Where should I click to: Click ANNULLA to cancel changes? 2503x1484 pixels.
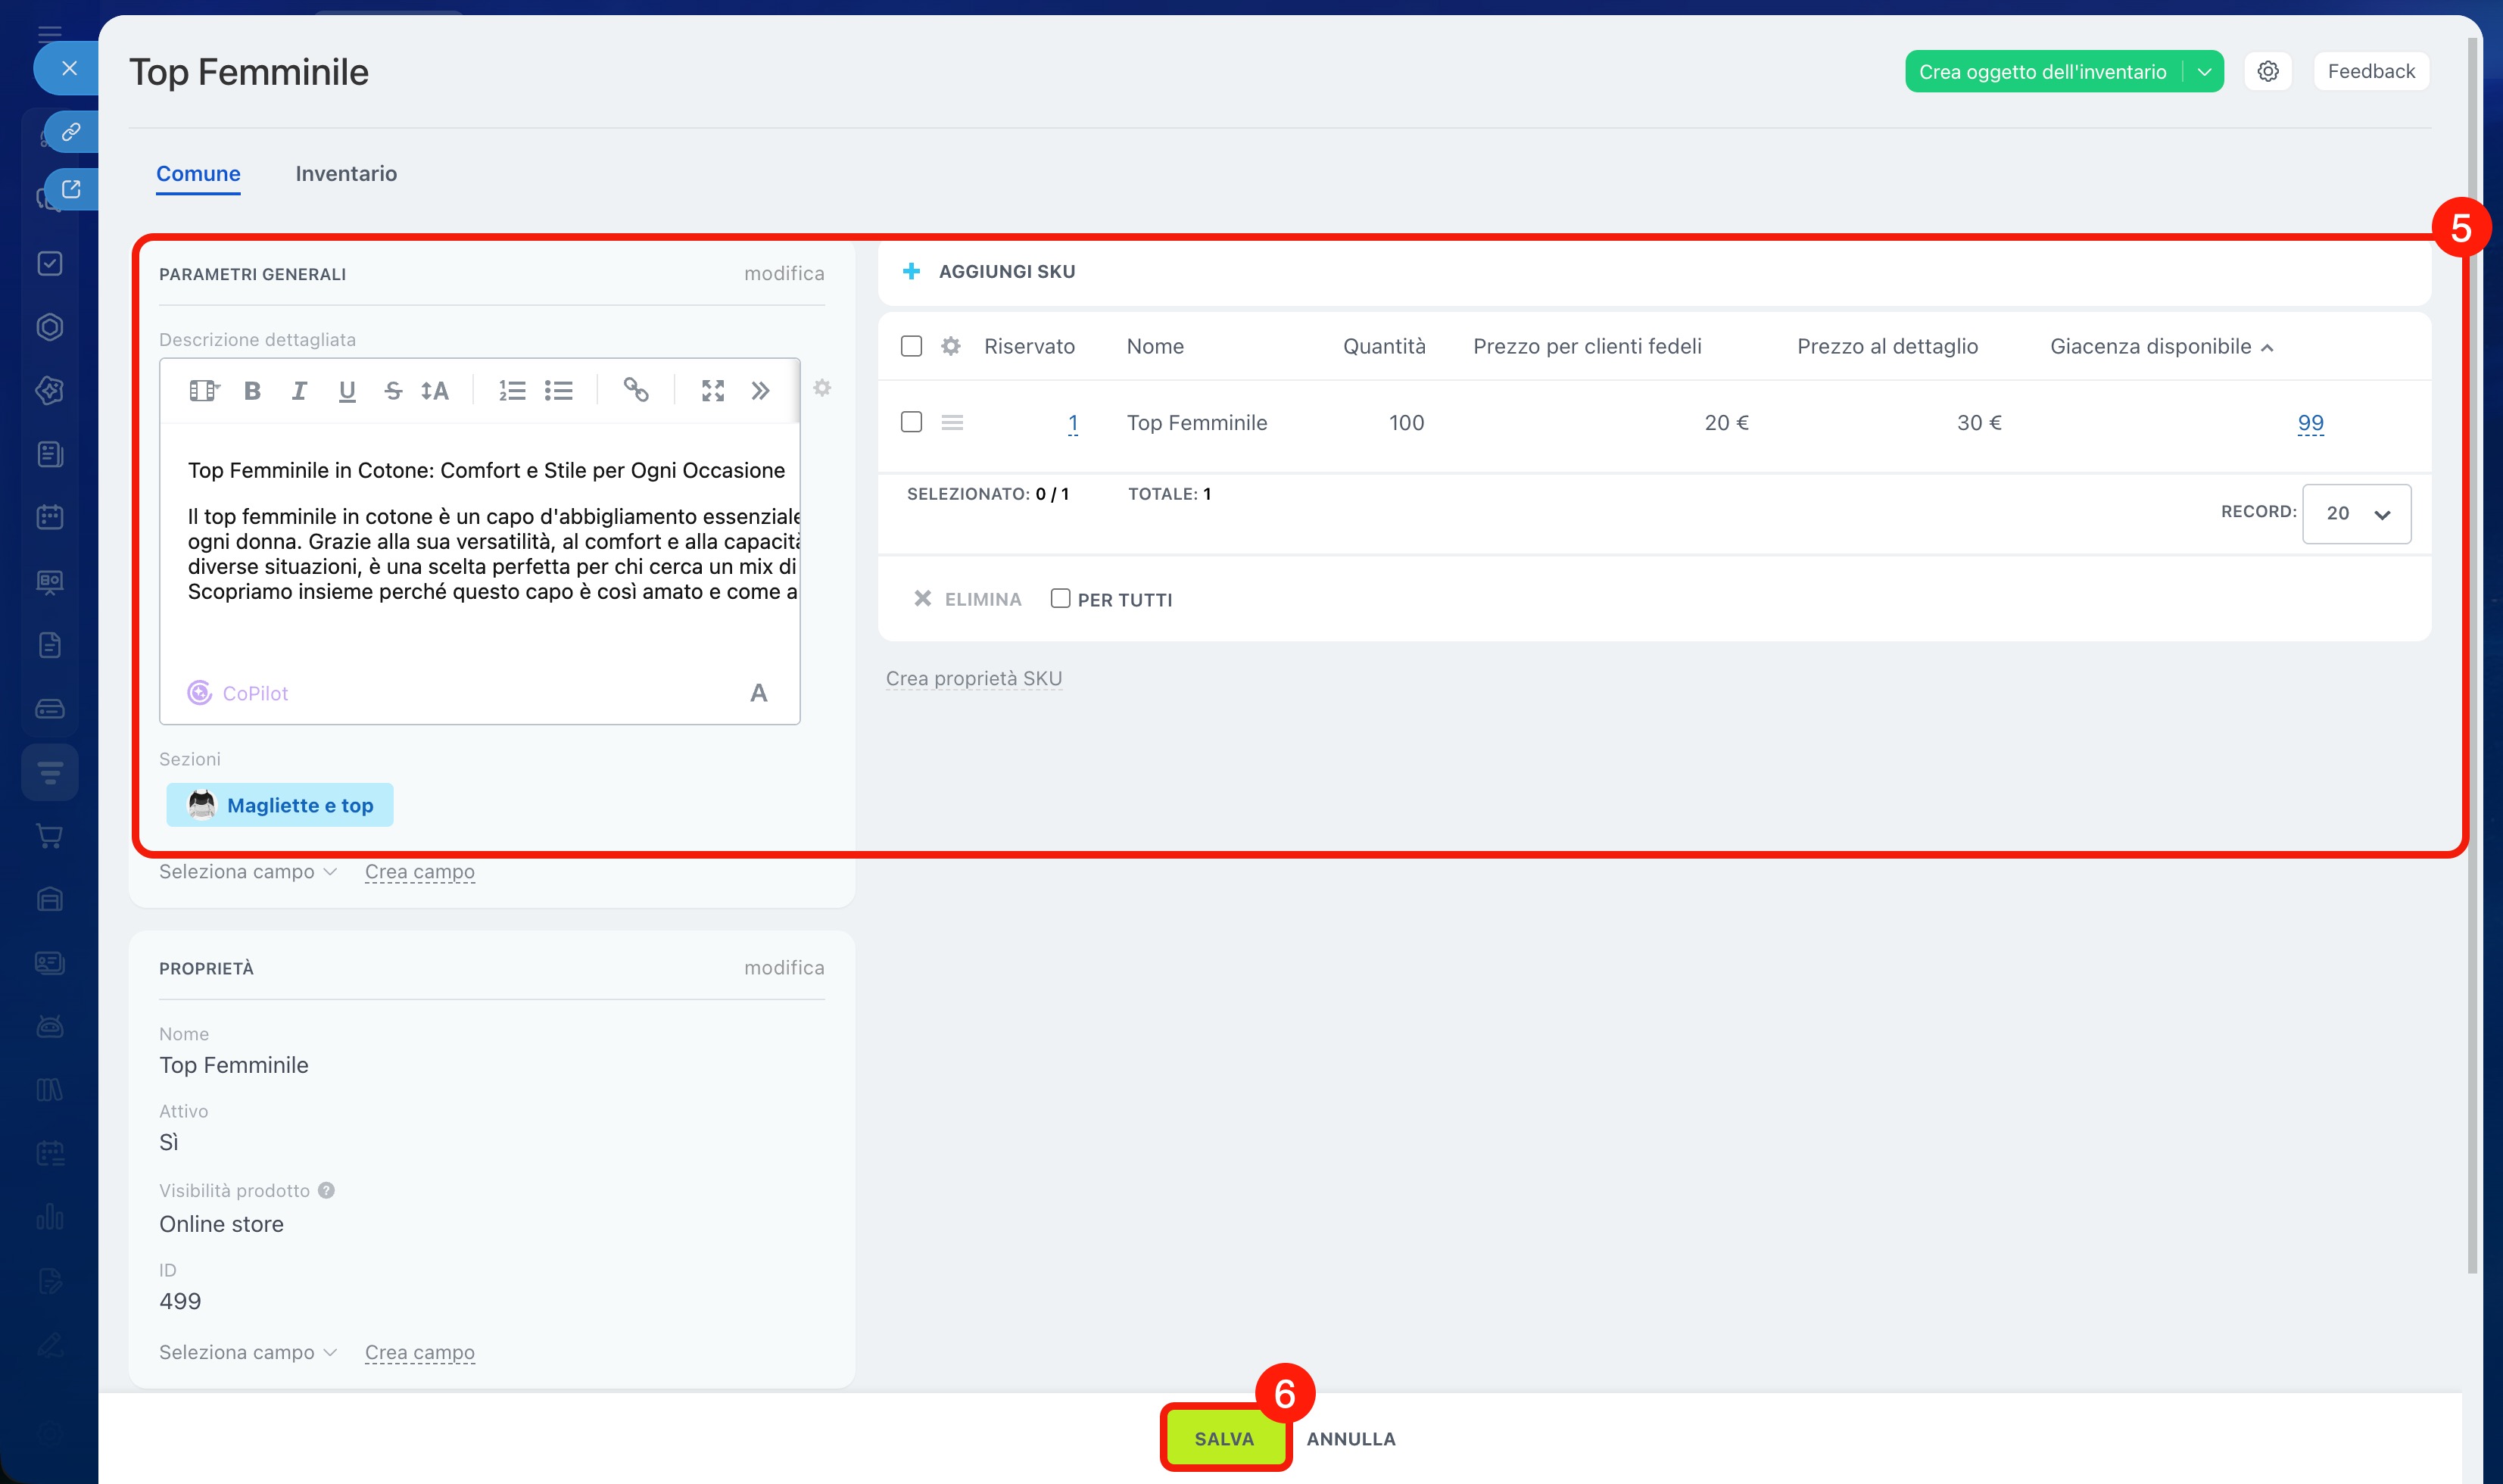tap(1351, 1439)
